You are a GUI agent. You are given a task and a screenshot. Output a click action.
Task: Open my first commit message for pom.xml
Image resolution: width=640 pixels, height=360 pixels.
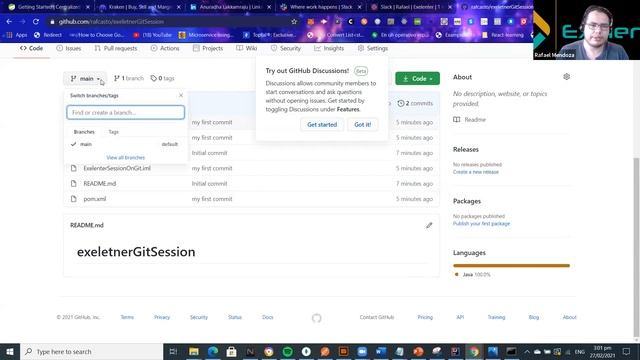tap(212, 199)
